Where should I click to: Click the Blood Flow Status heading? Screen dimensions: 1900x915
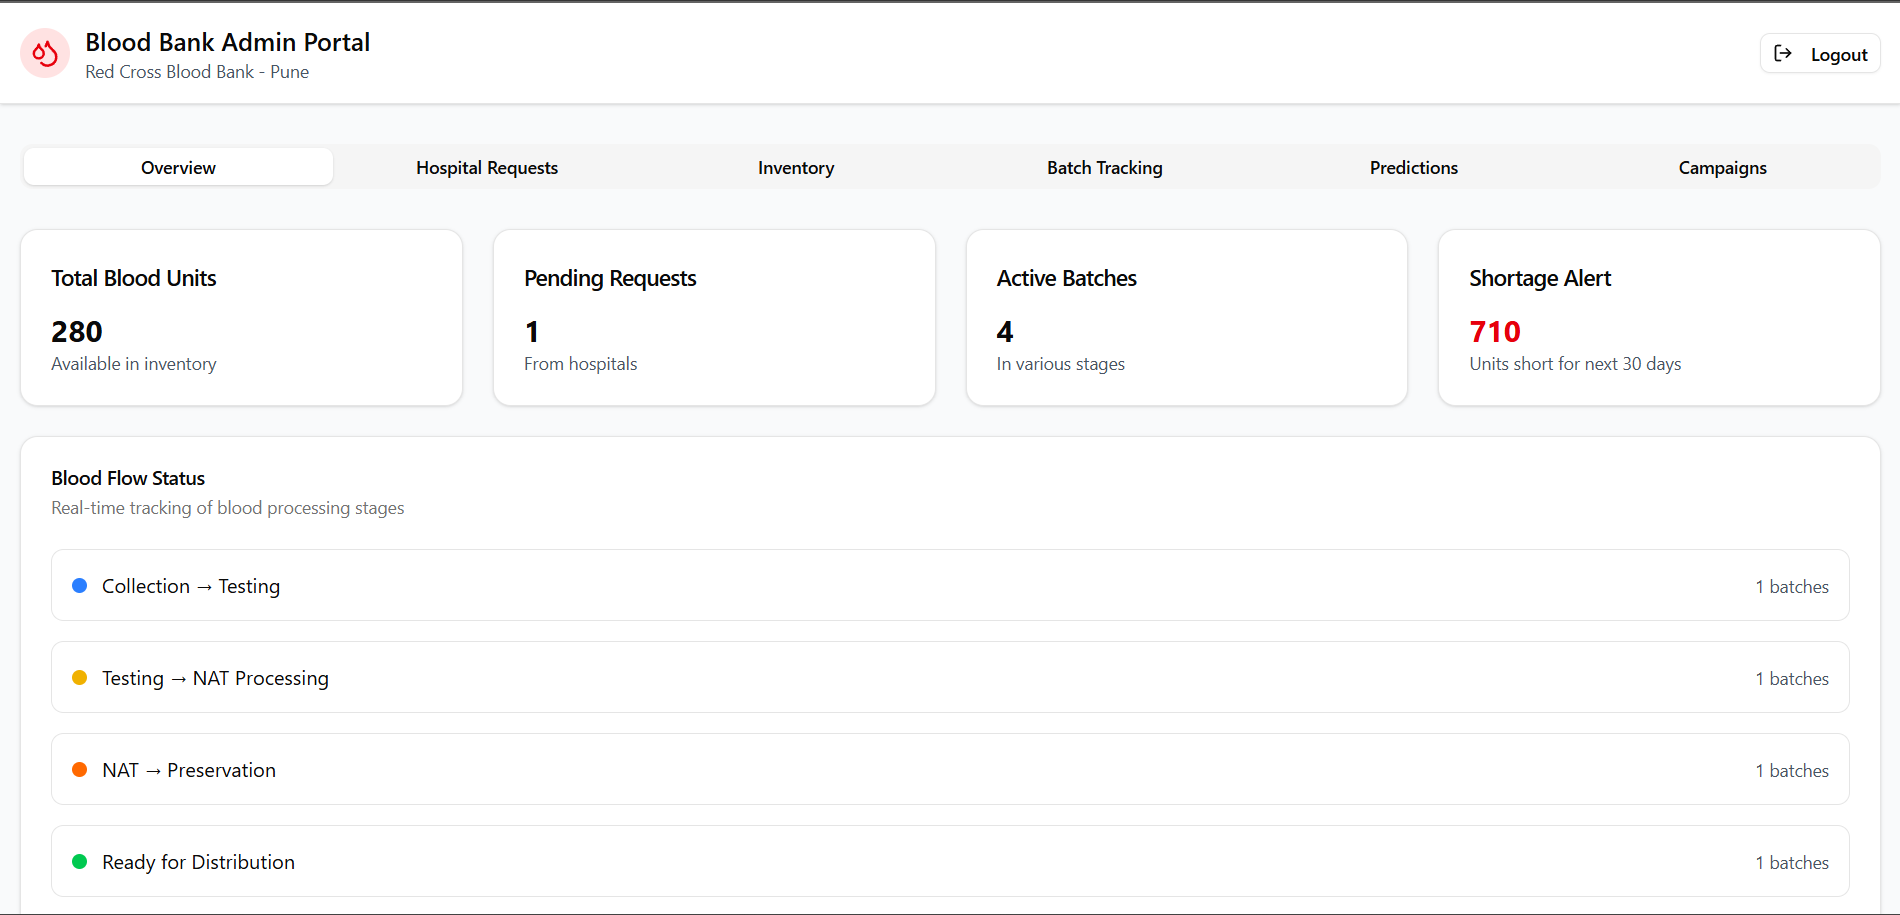click(128, 478)
